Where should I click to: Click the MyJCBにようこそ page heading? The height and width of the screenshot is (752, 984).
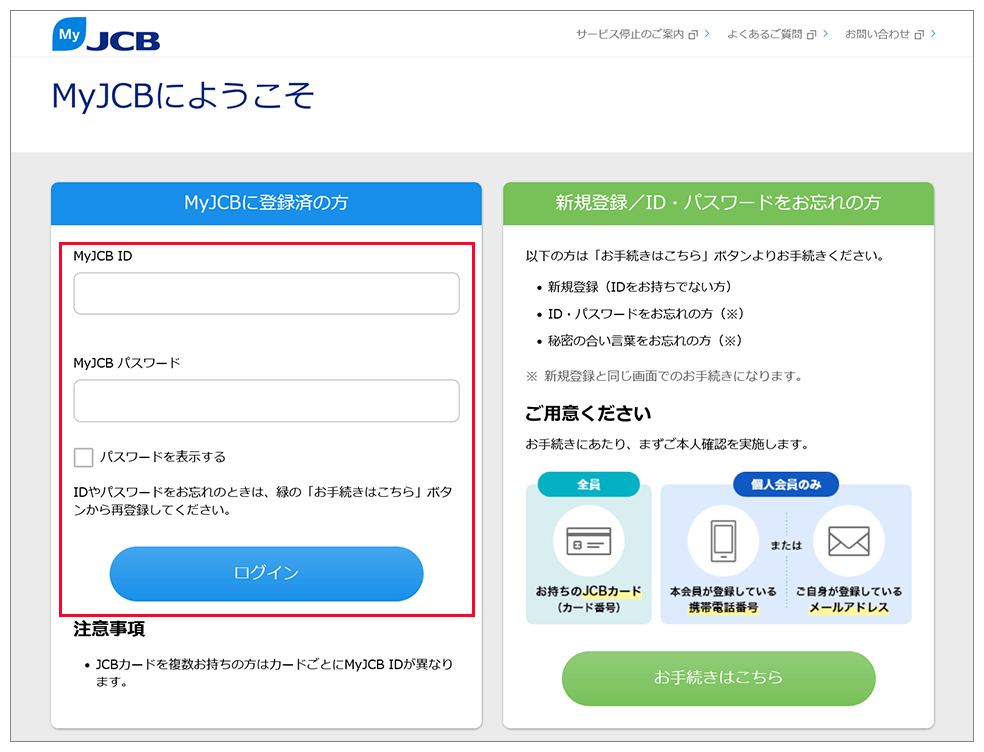[183, 96]
